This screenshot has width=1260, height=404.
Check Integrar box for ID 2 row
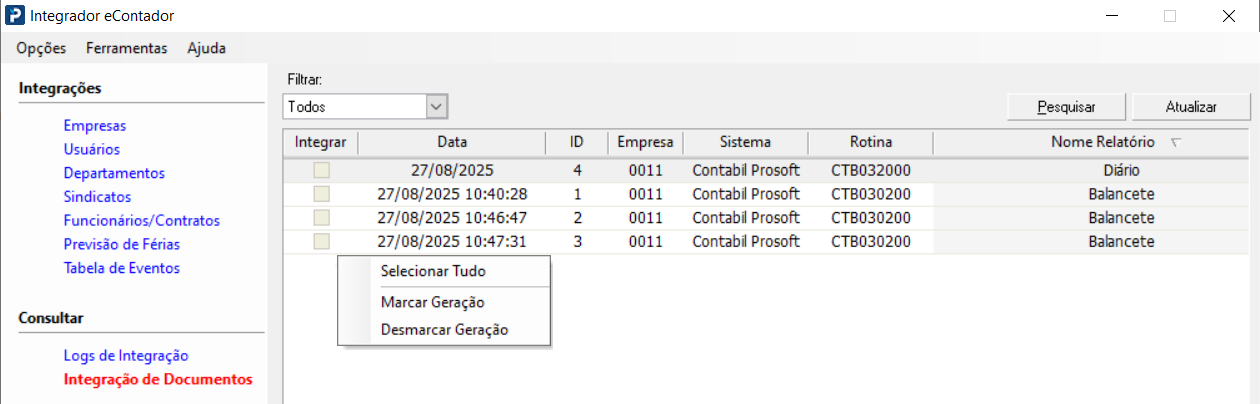point(321,218)
